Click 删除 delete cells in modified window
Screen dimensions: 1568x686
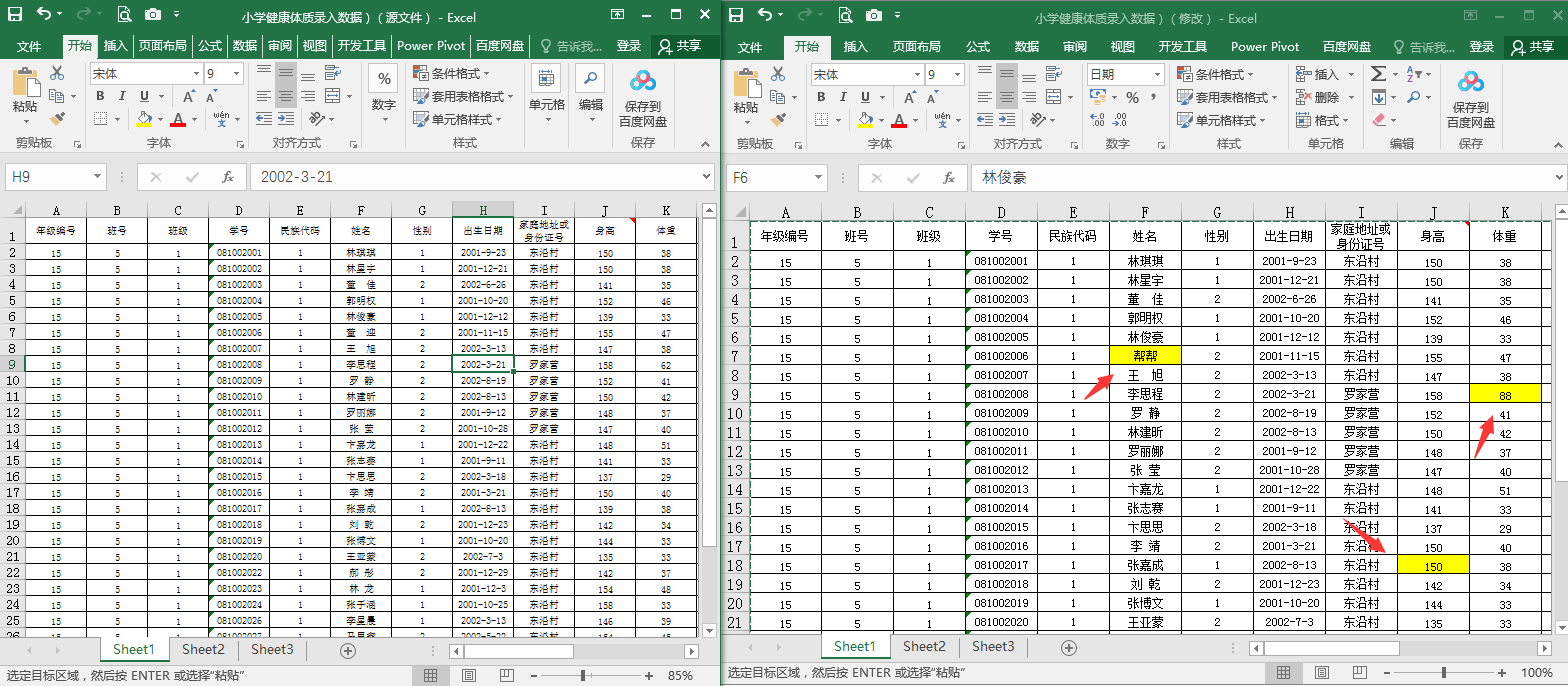coord(1318,98)
